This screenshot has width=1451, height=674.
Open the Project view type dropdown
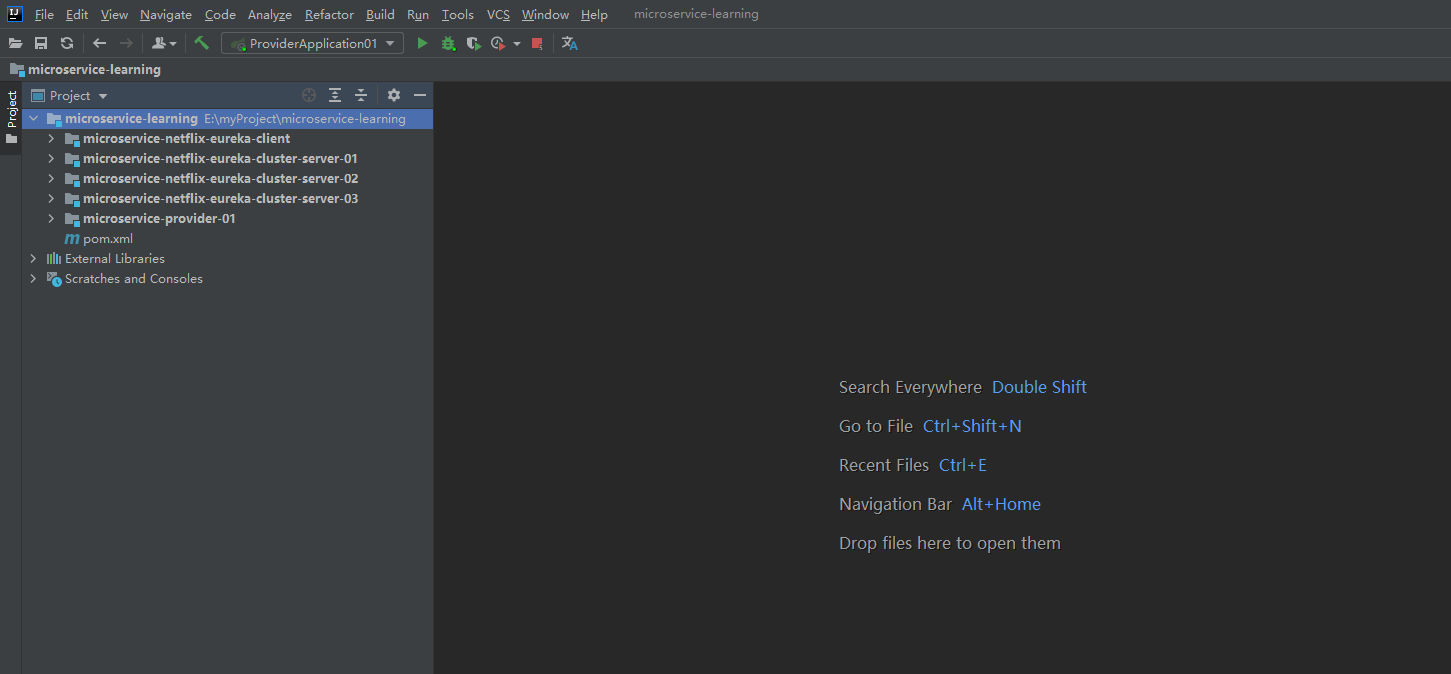coord(70,95)
